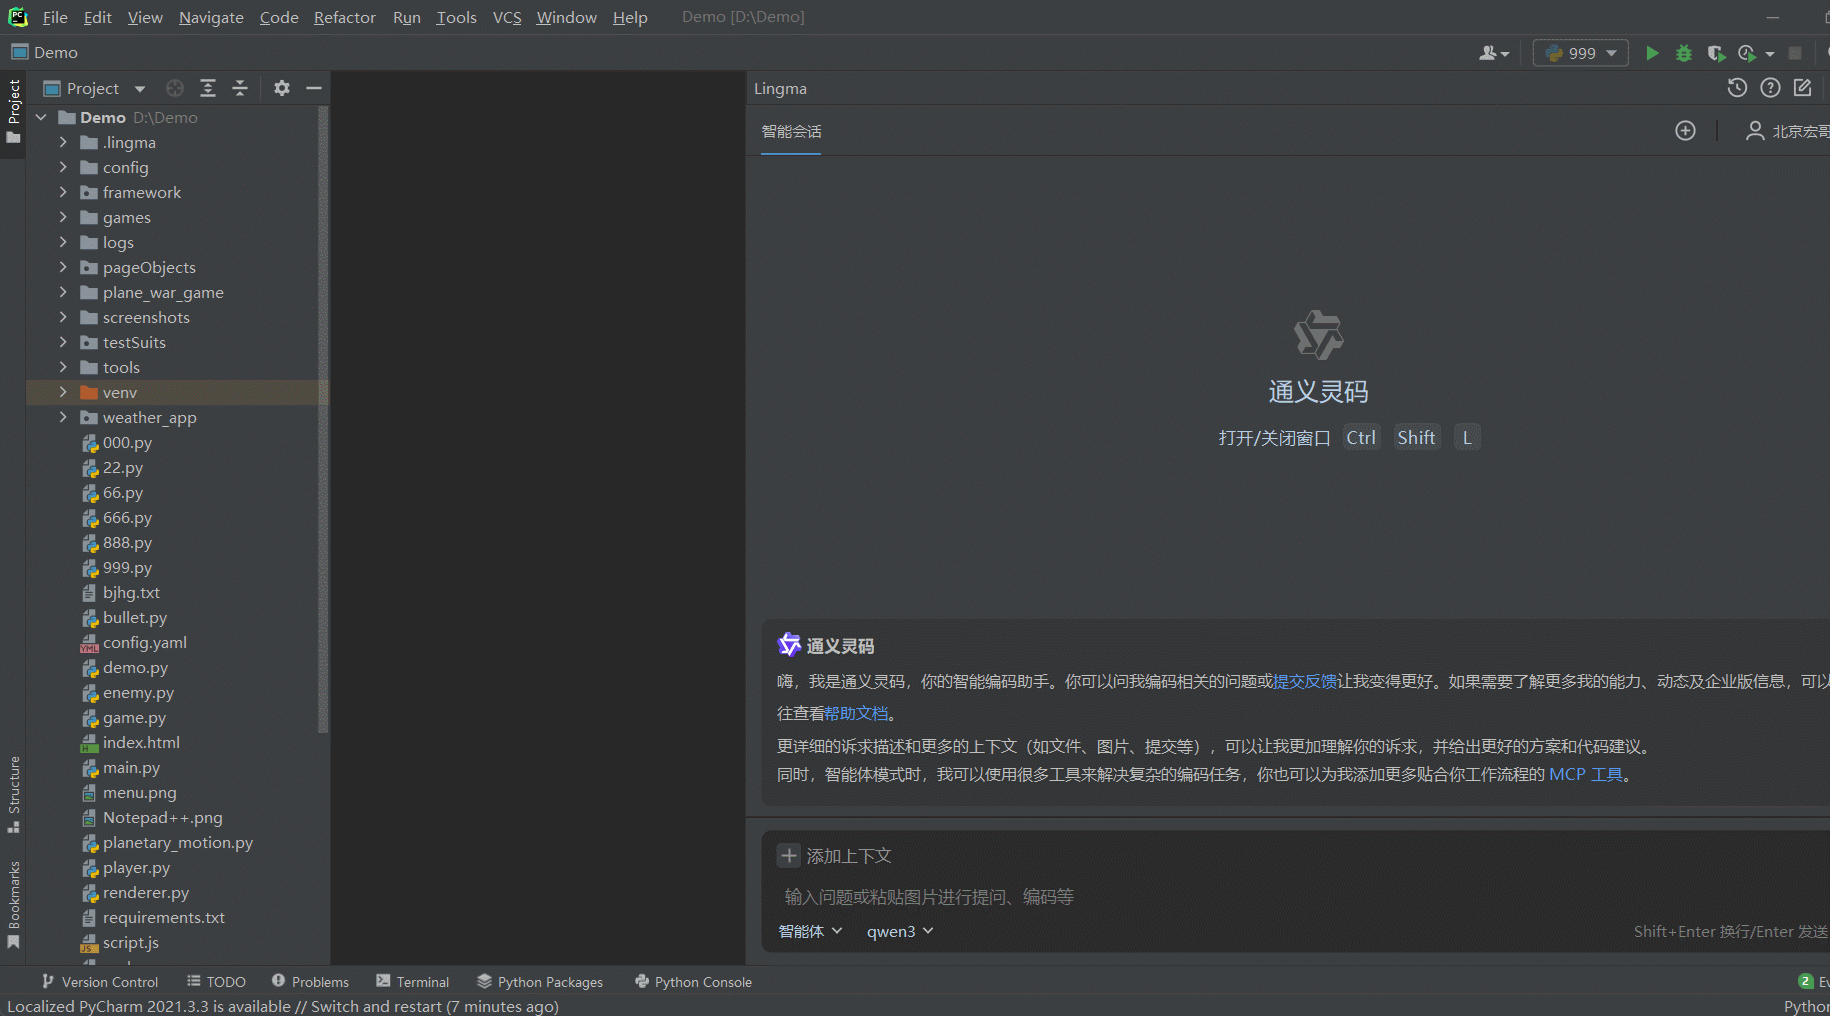Run the 999 configuration
The image size is (1830, 1016).
[x=1652, y=53]
